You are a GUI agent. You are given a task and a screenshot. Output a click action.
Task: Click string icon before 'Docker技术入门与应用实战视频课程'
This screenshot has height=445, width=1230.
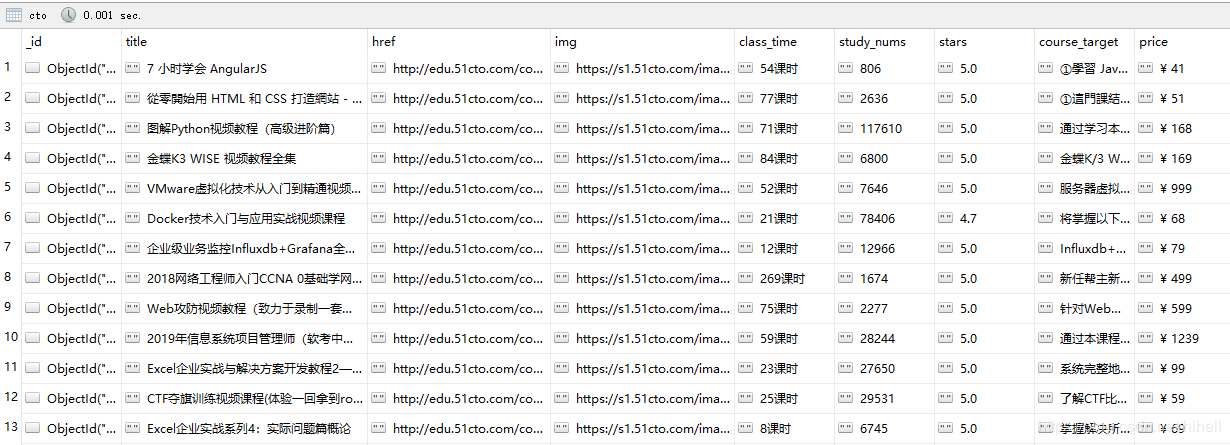click(x=133, y=219)
